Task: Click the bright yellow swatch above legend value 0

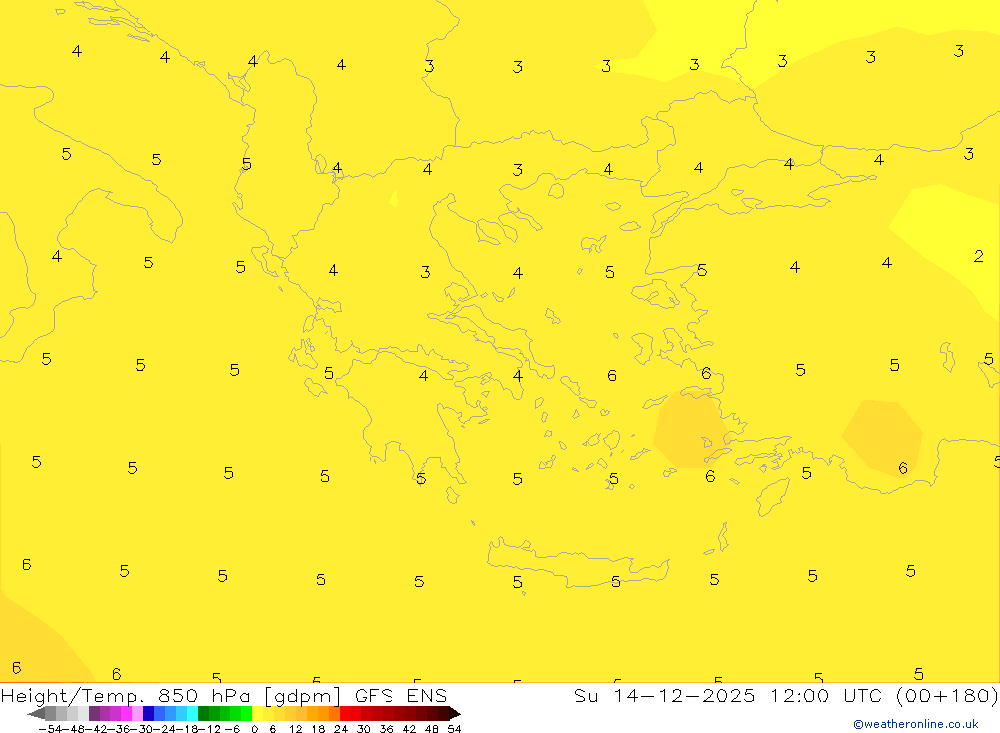Action: tap(258, 713)
